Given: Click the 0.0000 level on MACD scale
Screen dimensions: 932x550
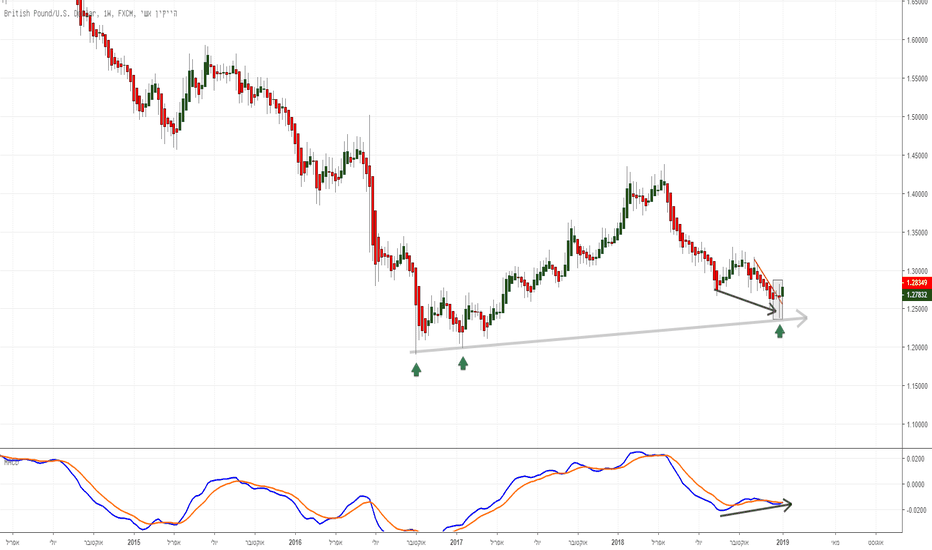Looking at the screenshot, I should click(x=916, y=484).
